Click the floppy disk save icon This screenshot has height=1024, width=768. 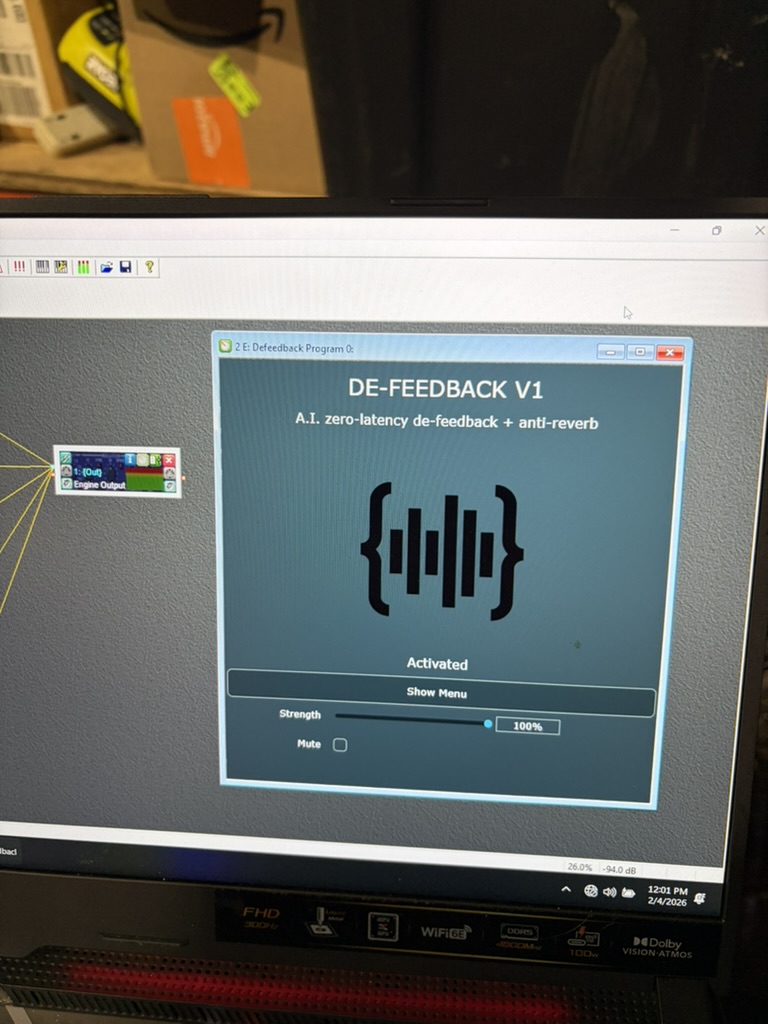125,266
